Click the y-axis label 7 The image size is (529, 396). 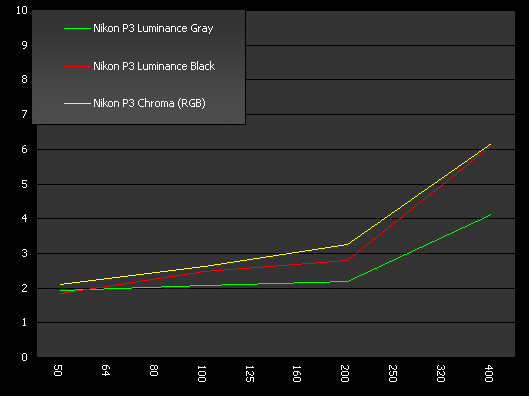pyautogui.click(x=24, y=114)
